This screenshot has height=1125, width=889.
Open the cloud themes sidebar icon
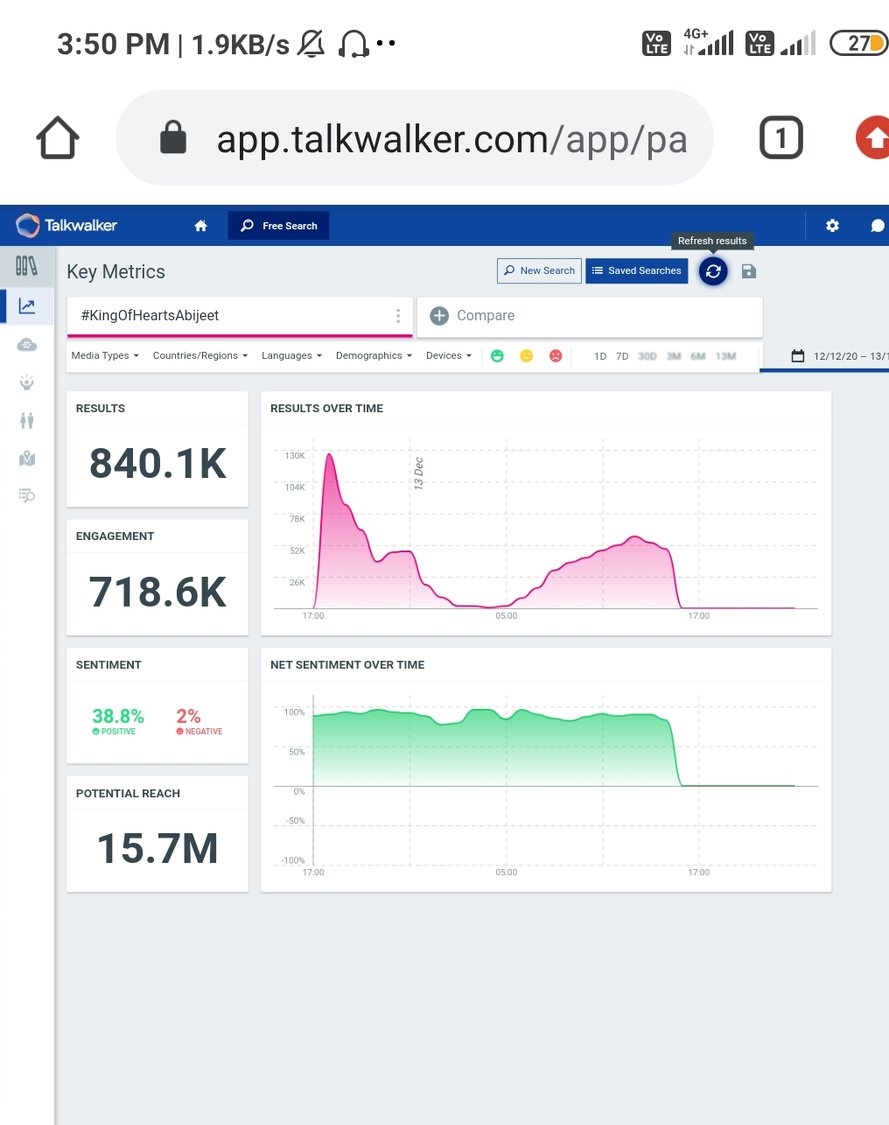[27, 345]
